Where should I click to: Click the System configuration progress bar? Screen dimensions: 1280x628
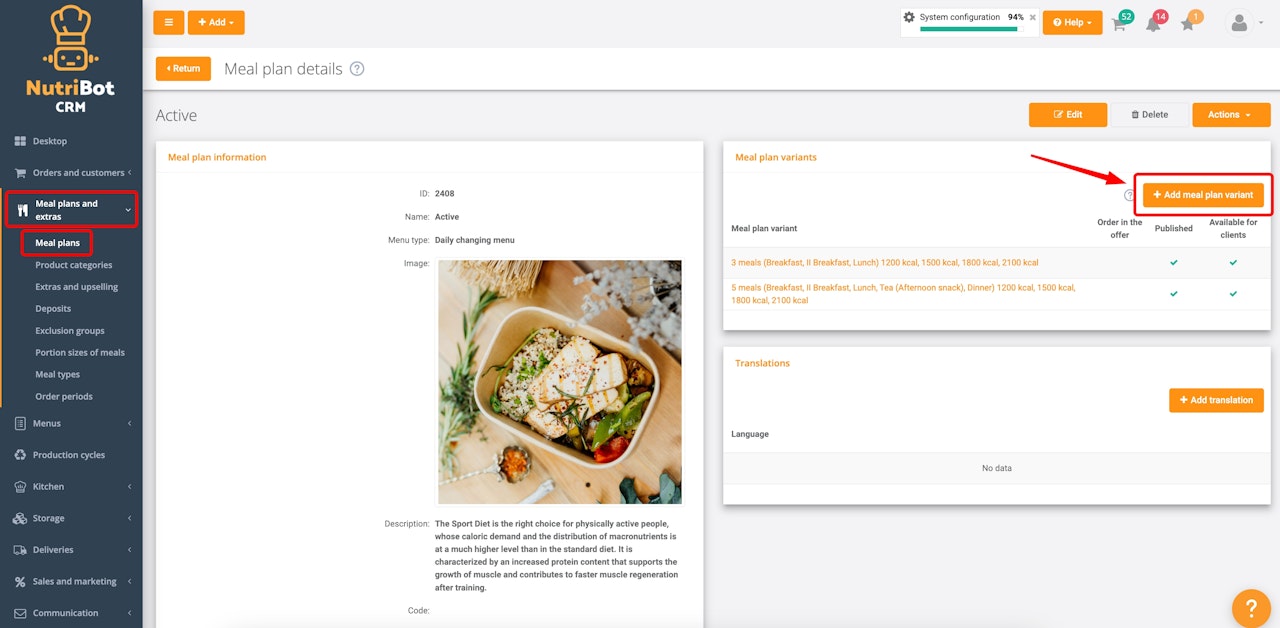click(x=969, y=29)
